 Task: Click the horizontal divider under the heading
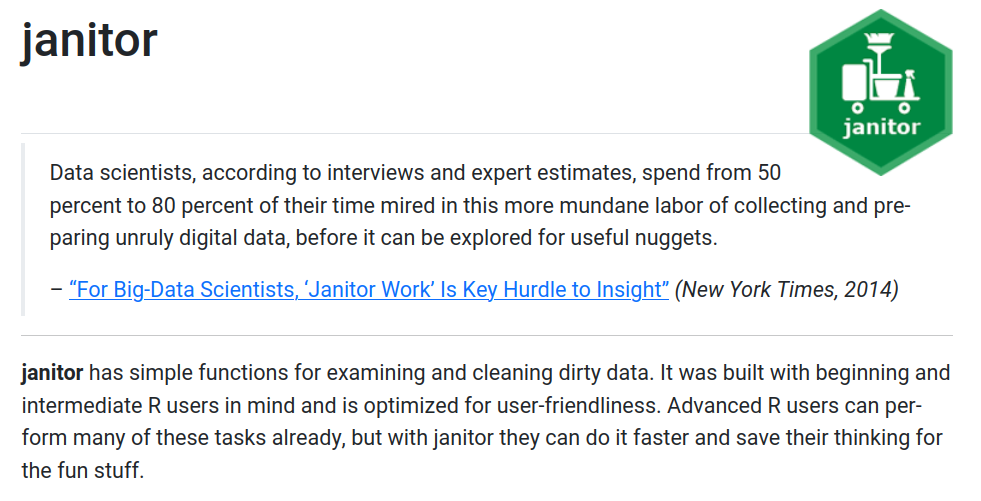point(400,133)
